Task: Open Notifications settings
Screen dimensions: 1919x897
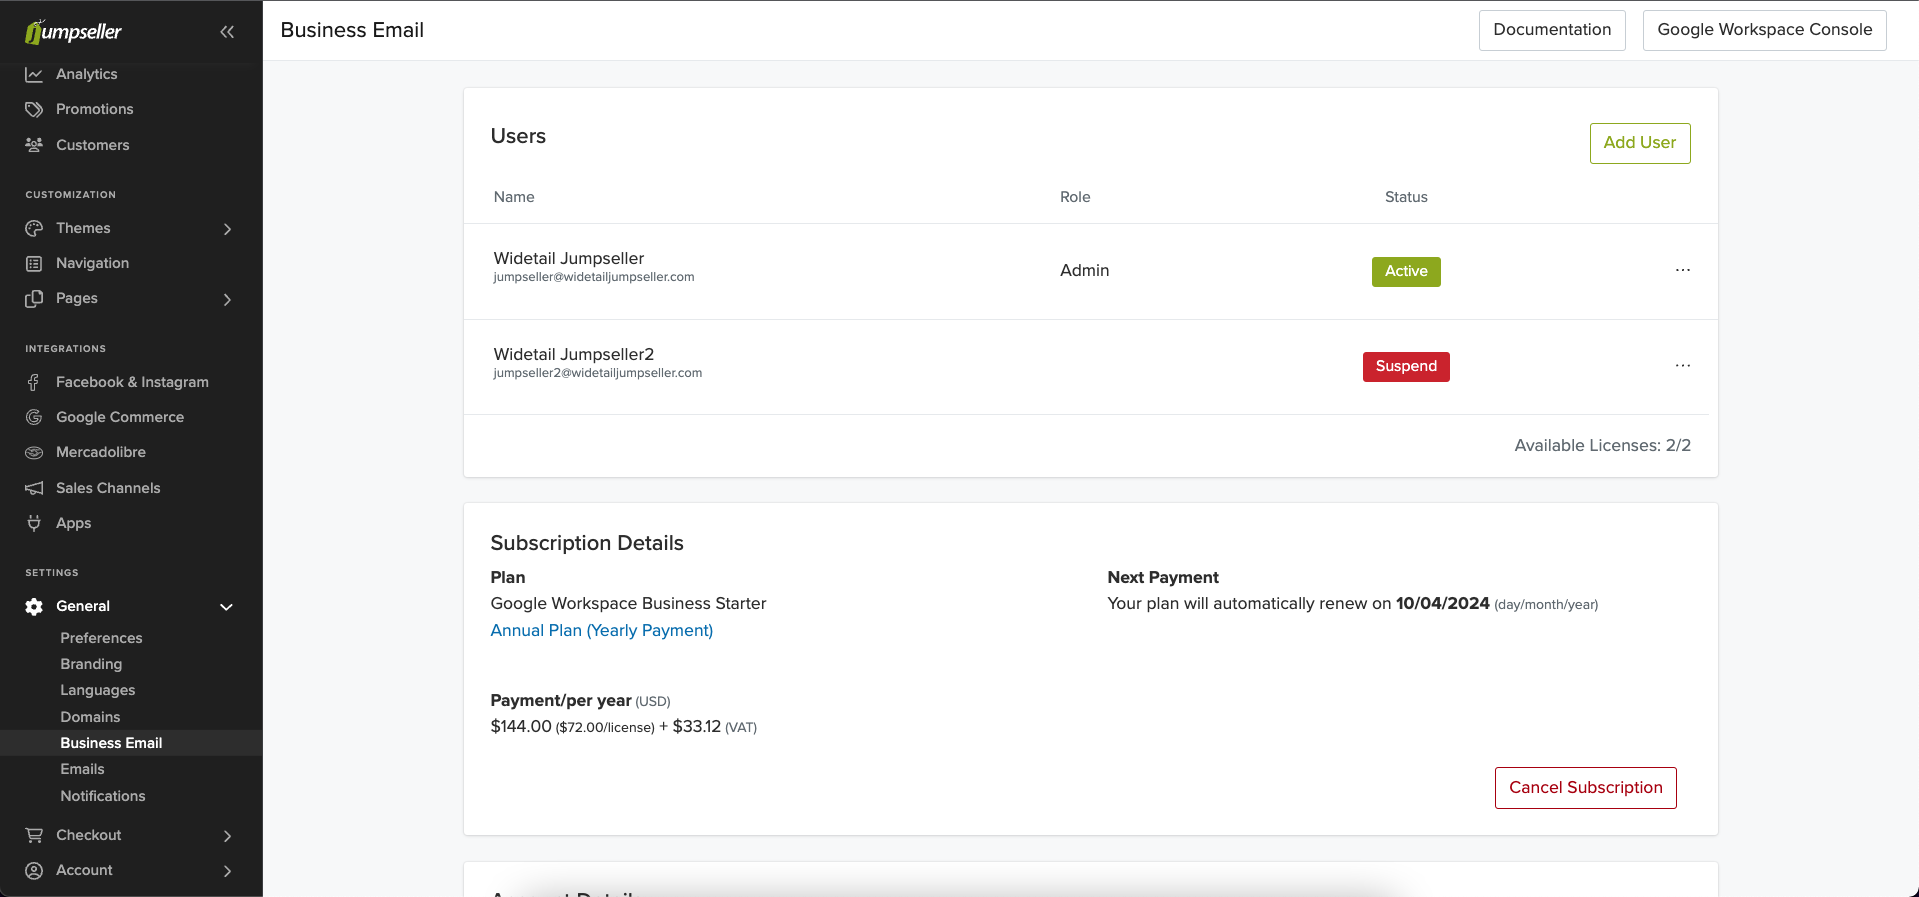Action: (103, 796)
